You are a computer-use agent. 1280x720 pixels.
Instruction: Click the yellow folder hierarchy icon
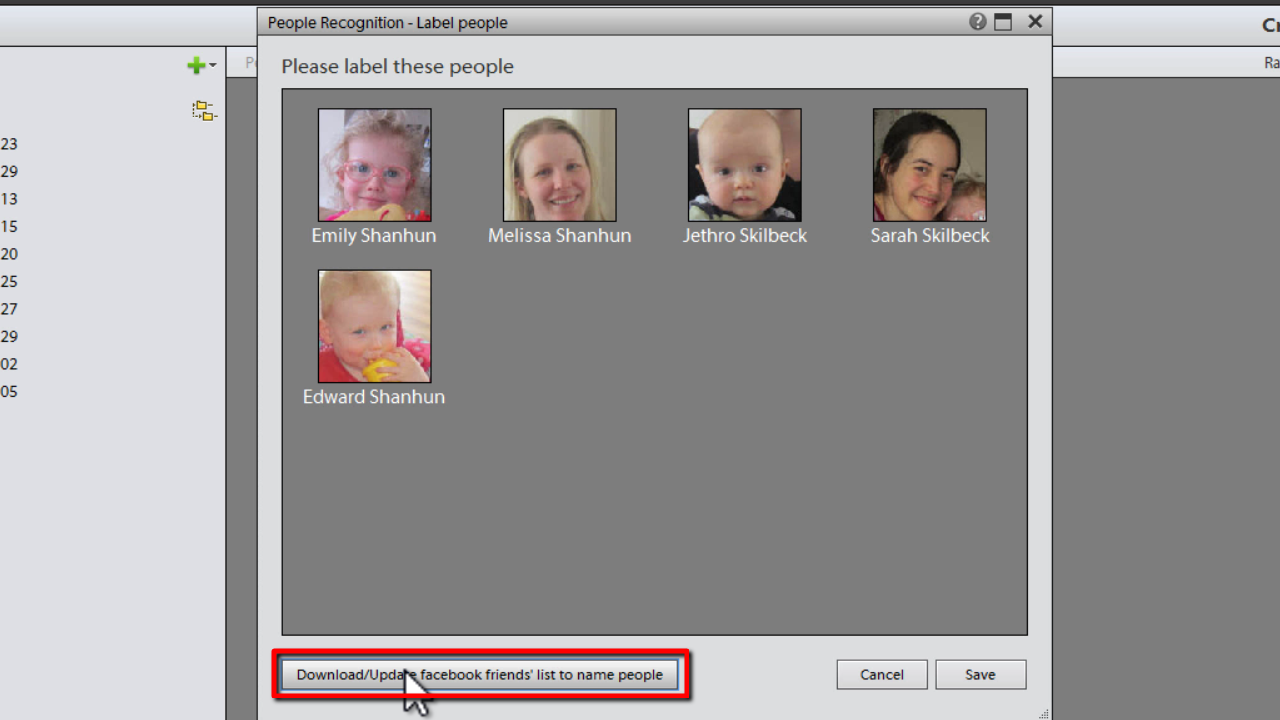(204, 111)
